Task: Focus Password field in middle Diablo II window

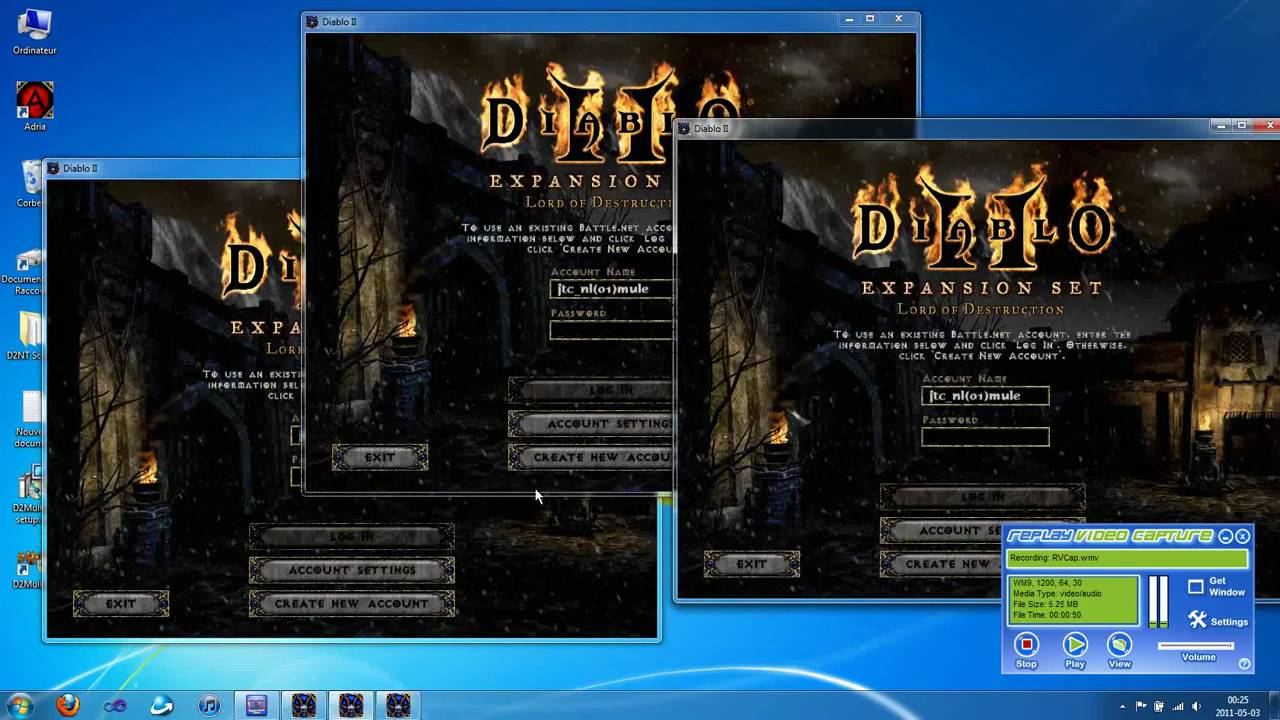Action: click(611, 330)
